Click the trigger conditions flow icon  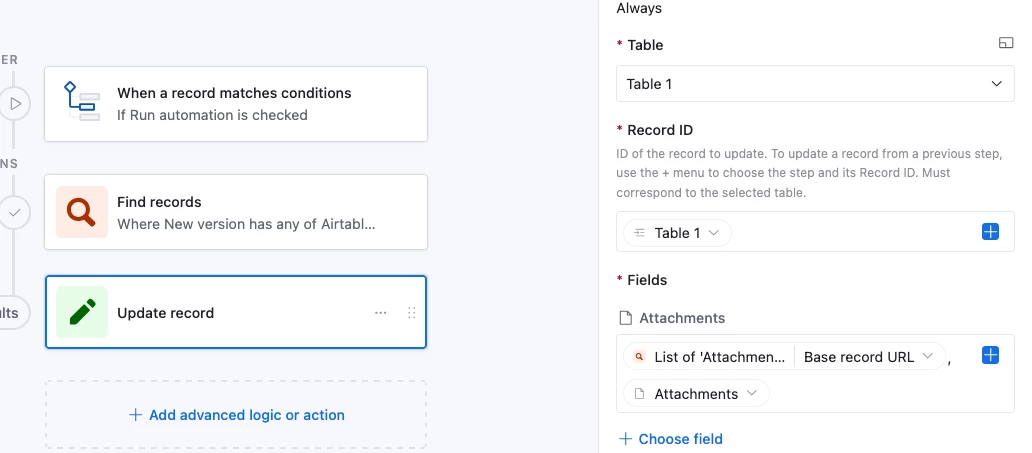[x=81, y=103]
